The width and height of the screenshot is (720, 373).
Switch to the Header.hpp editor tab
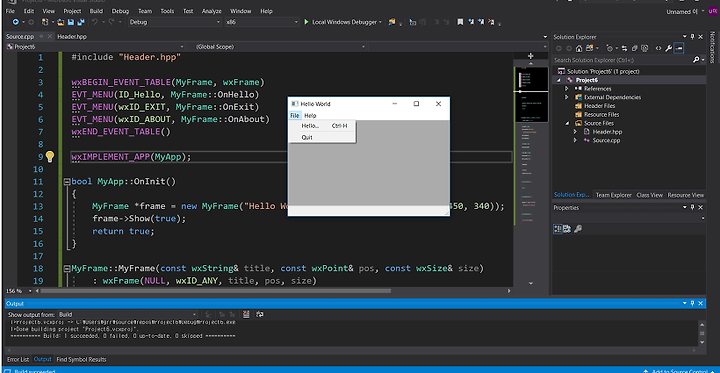coord(72,37)
